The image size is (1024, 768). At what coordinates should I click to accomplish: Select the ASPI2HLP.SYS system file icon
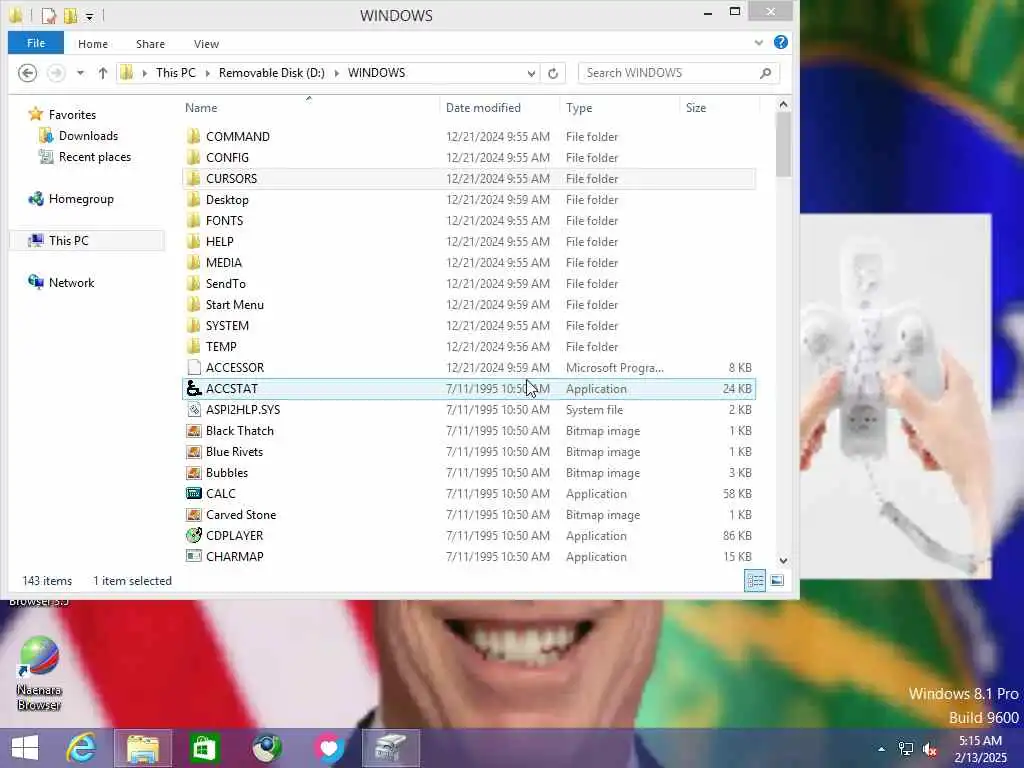(193, 409)
